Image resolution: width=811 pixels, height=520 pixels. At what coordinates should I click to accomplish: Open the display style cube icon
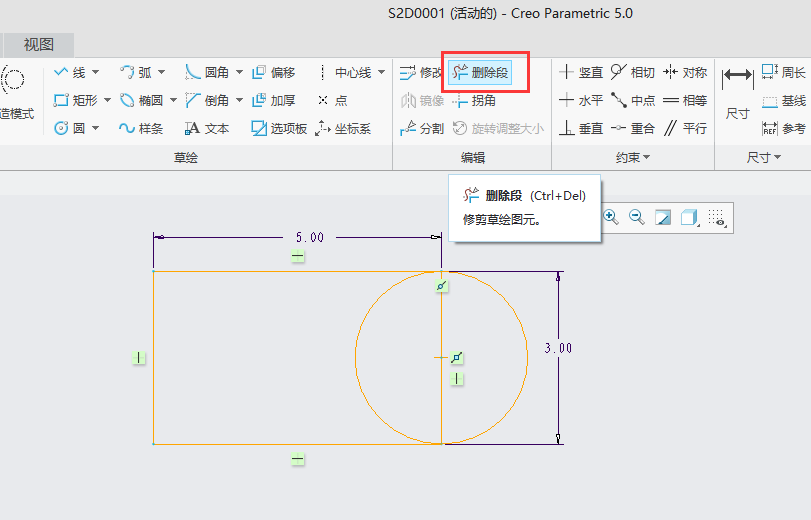[x=689, y=217]
